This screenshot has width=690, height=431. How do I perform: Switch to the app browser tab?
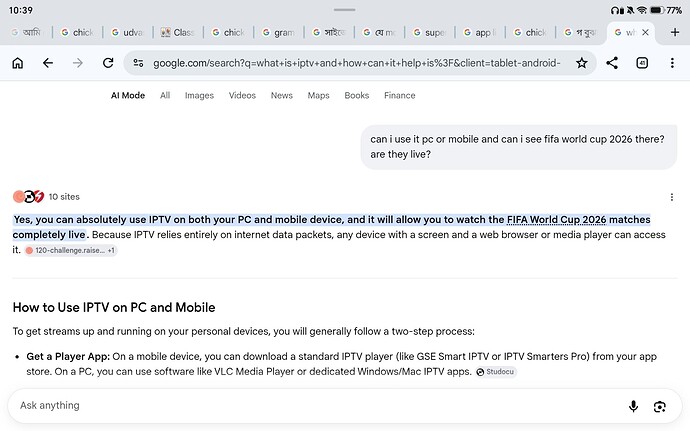(480, 32)
